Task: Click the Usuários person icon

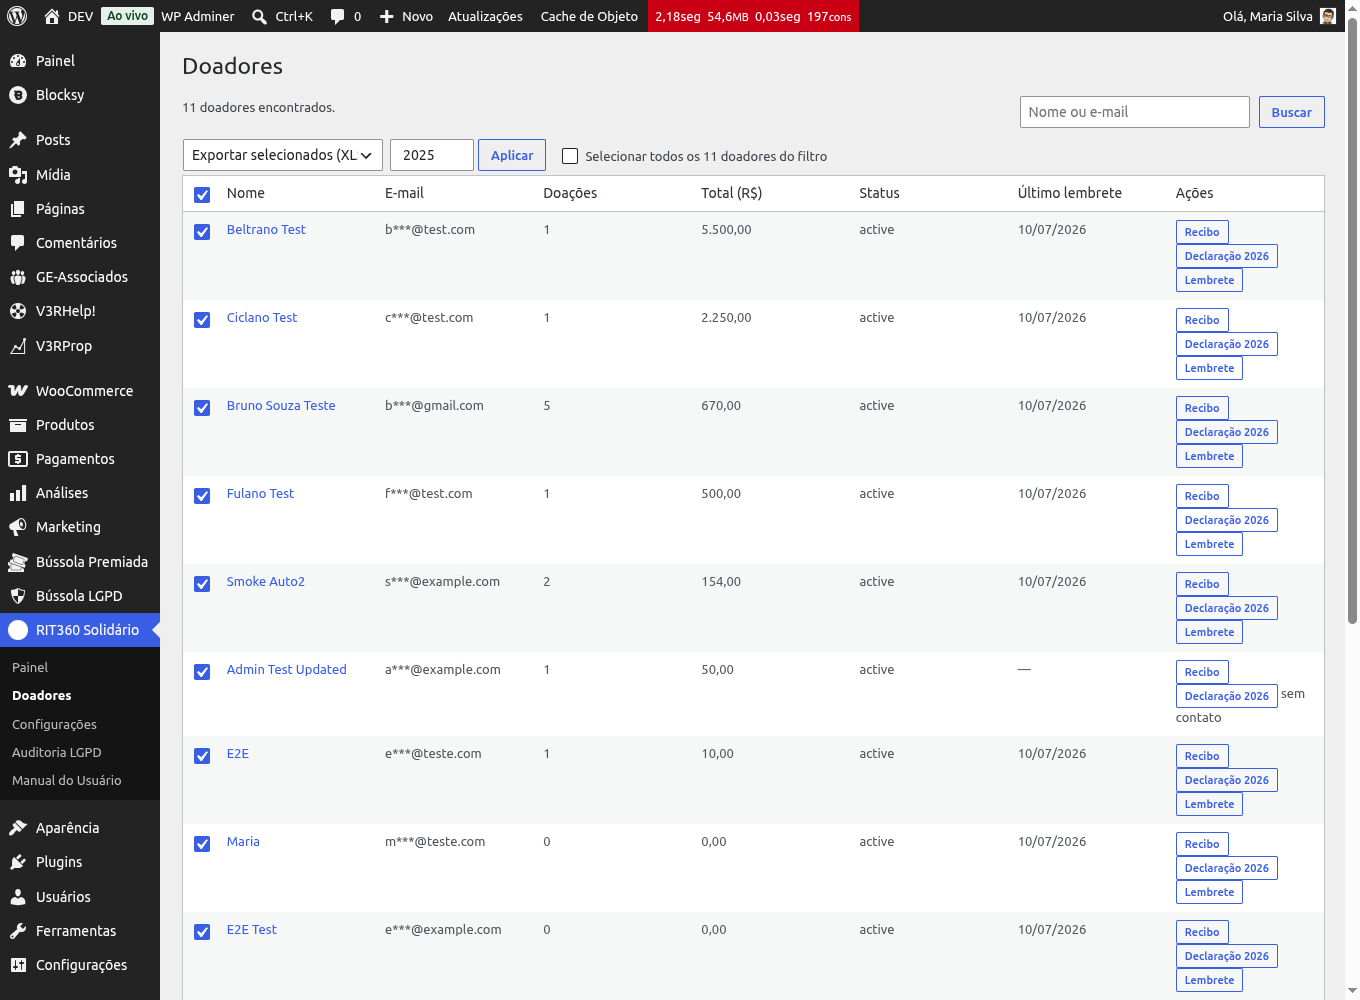Action: [18, 897]
